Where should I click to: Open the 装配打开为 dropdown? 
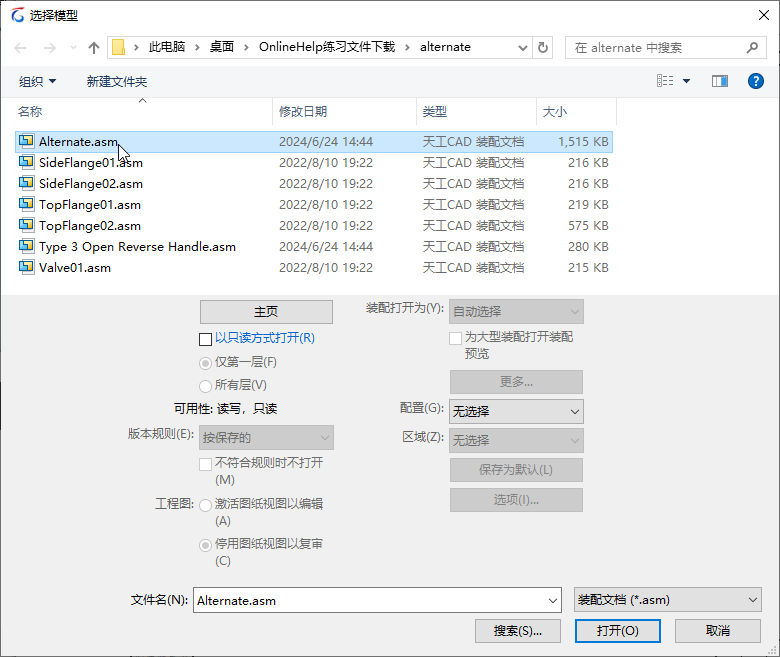click(516, 312)
